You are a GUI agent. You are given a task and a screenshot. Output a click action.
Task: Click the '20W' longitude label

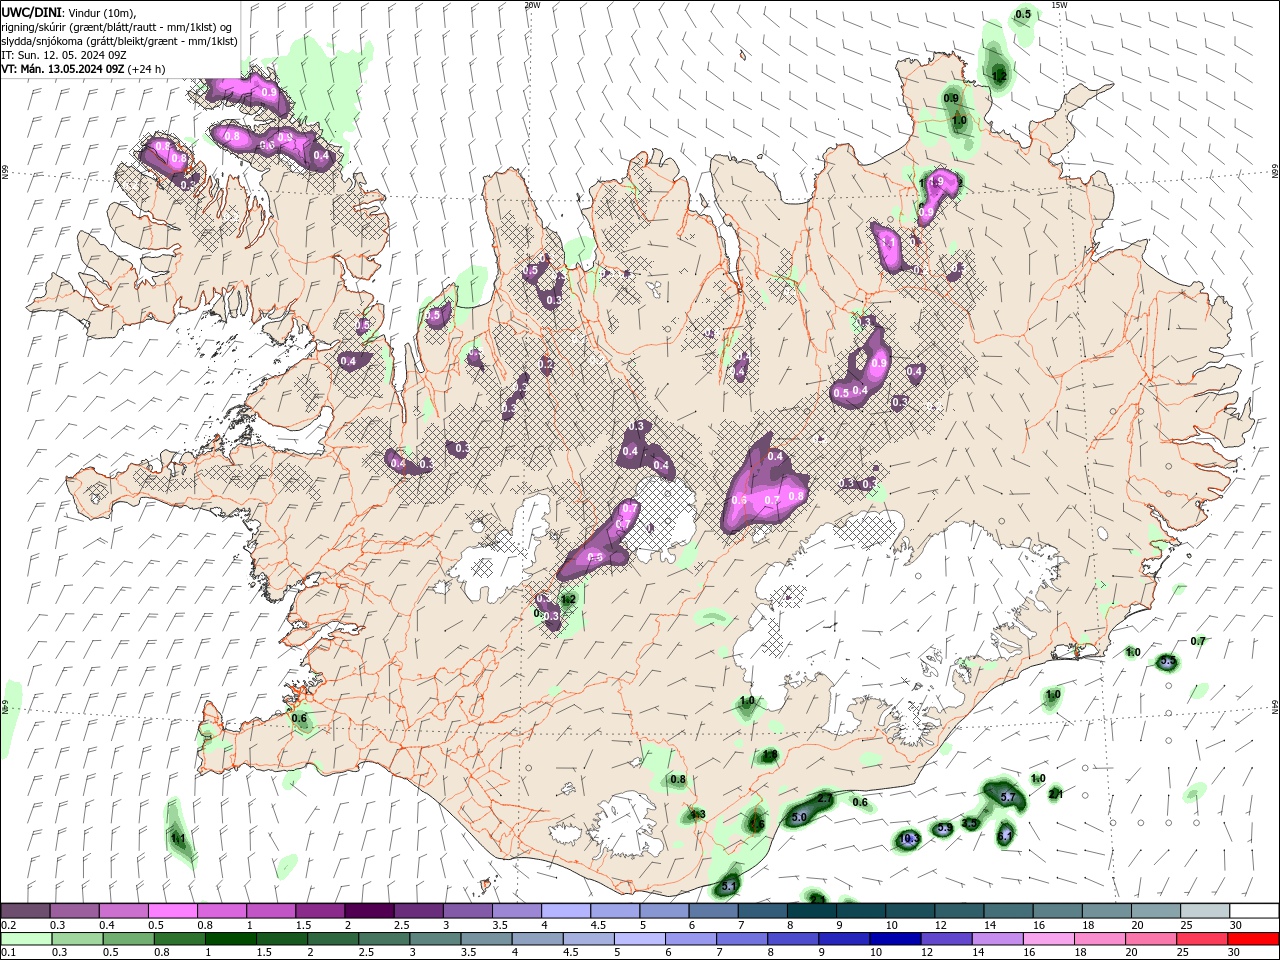[x=532, y=5]
